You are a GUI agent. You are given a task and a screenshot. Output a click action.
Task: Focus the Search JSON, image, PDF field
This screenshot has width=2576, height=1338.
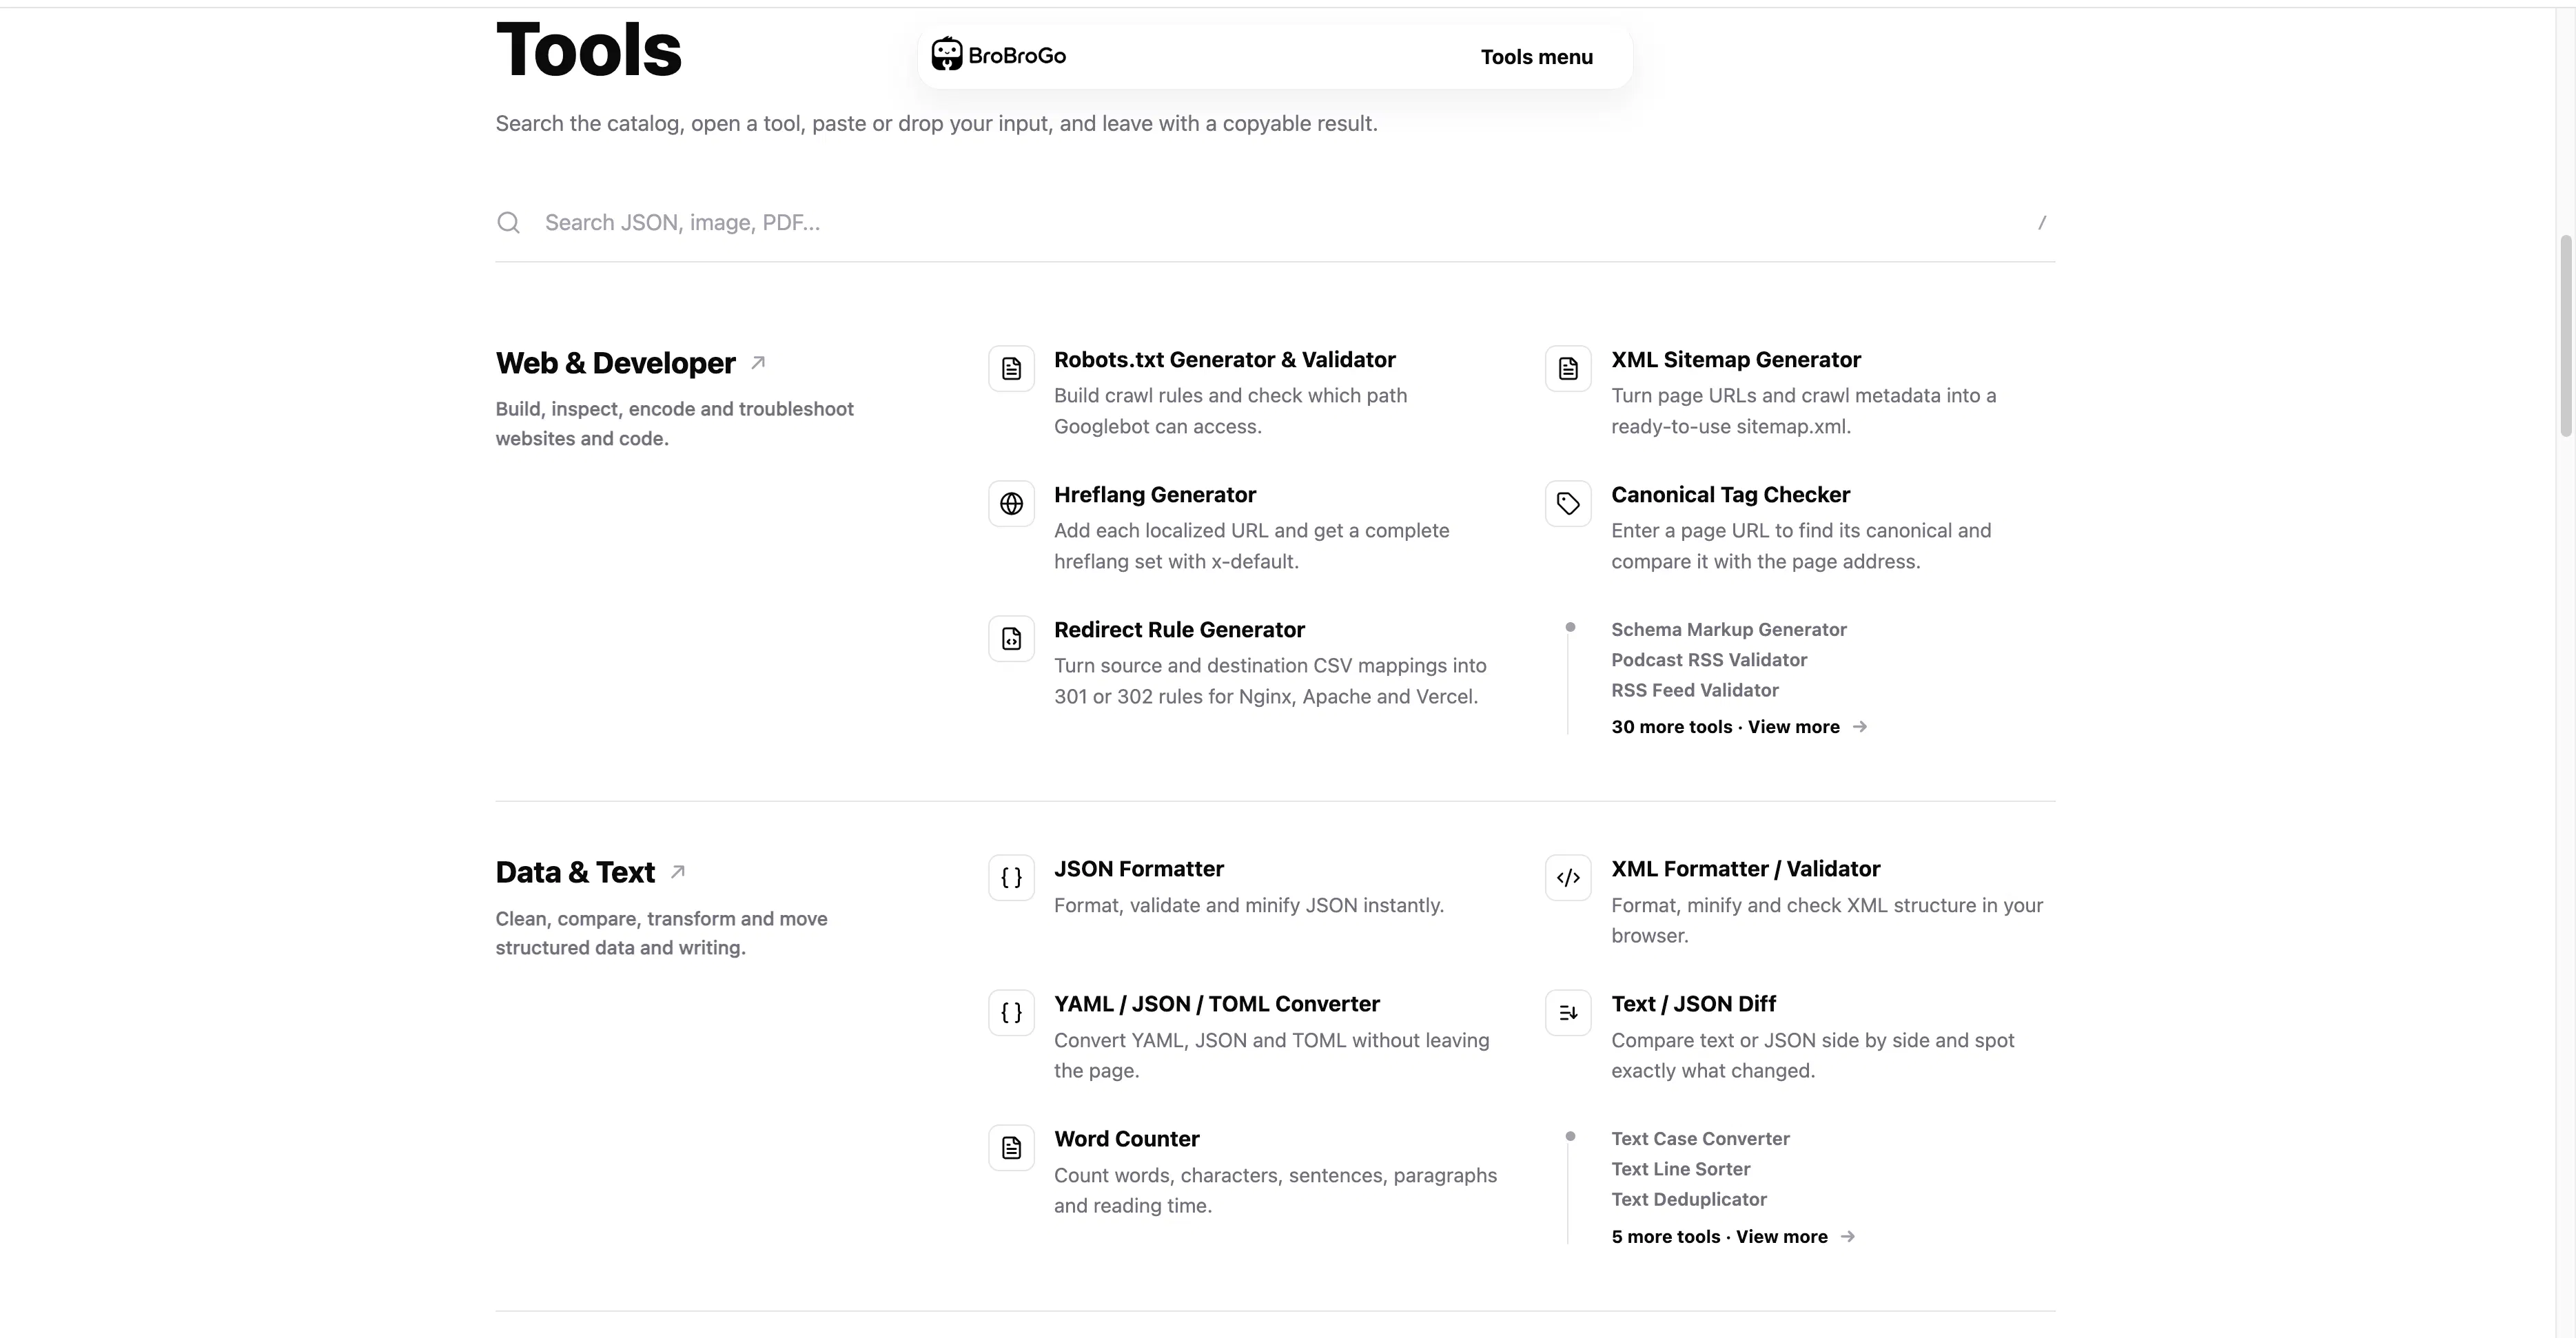coord(1275,223)
